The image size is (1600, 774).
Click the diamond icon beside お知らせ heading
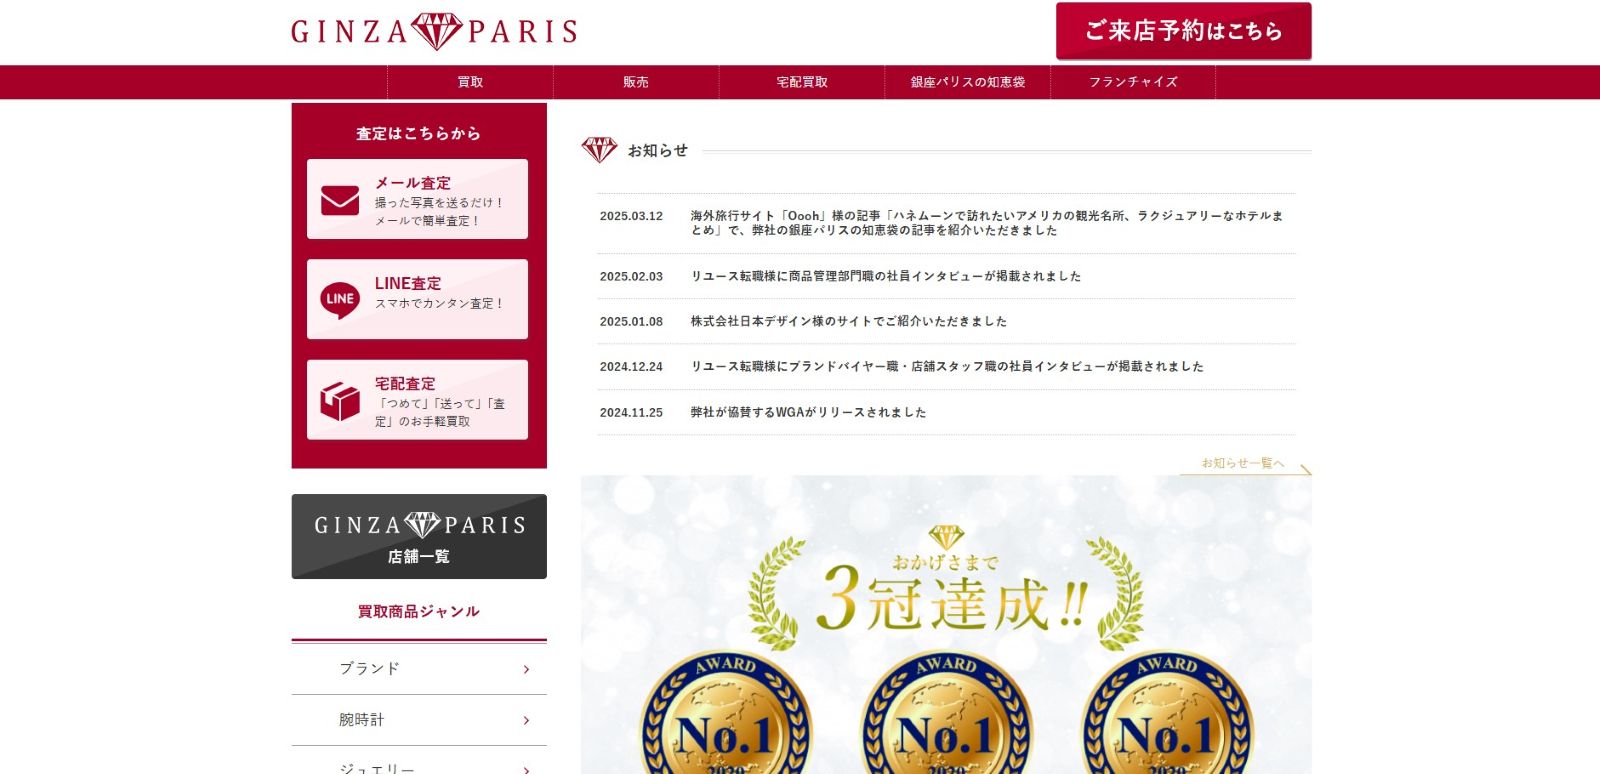600,150
